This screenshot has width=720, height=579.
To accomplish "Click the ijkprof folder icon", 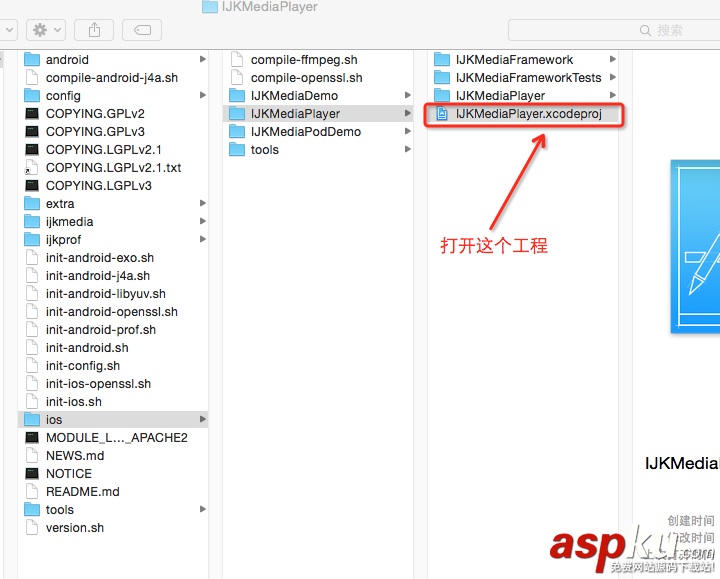I will point(32,239).
